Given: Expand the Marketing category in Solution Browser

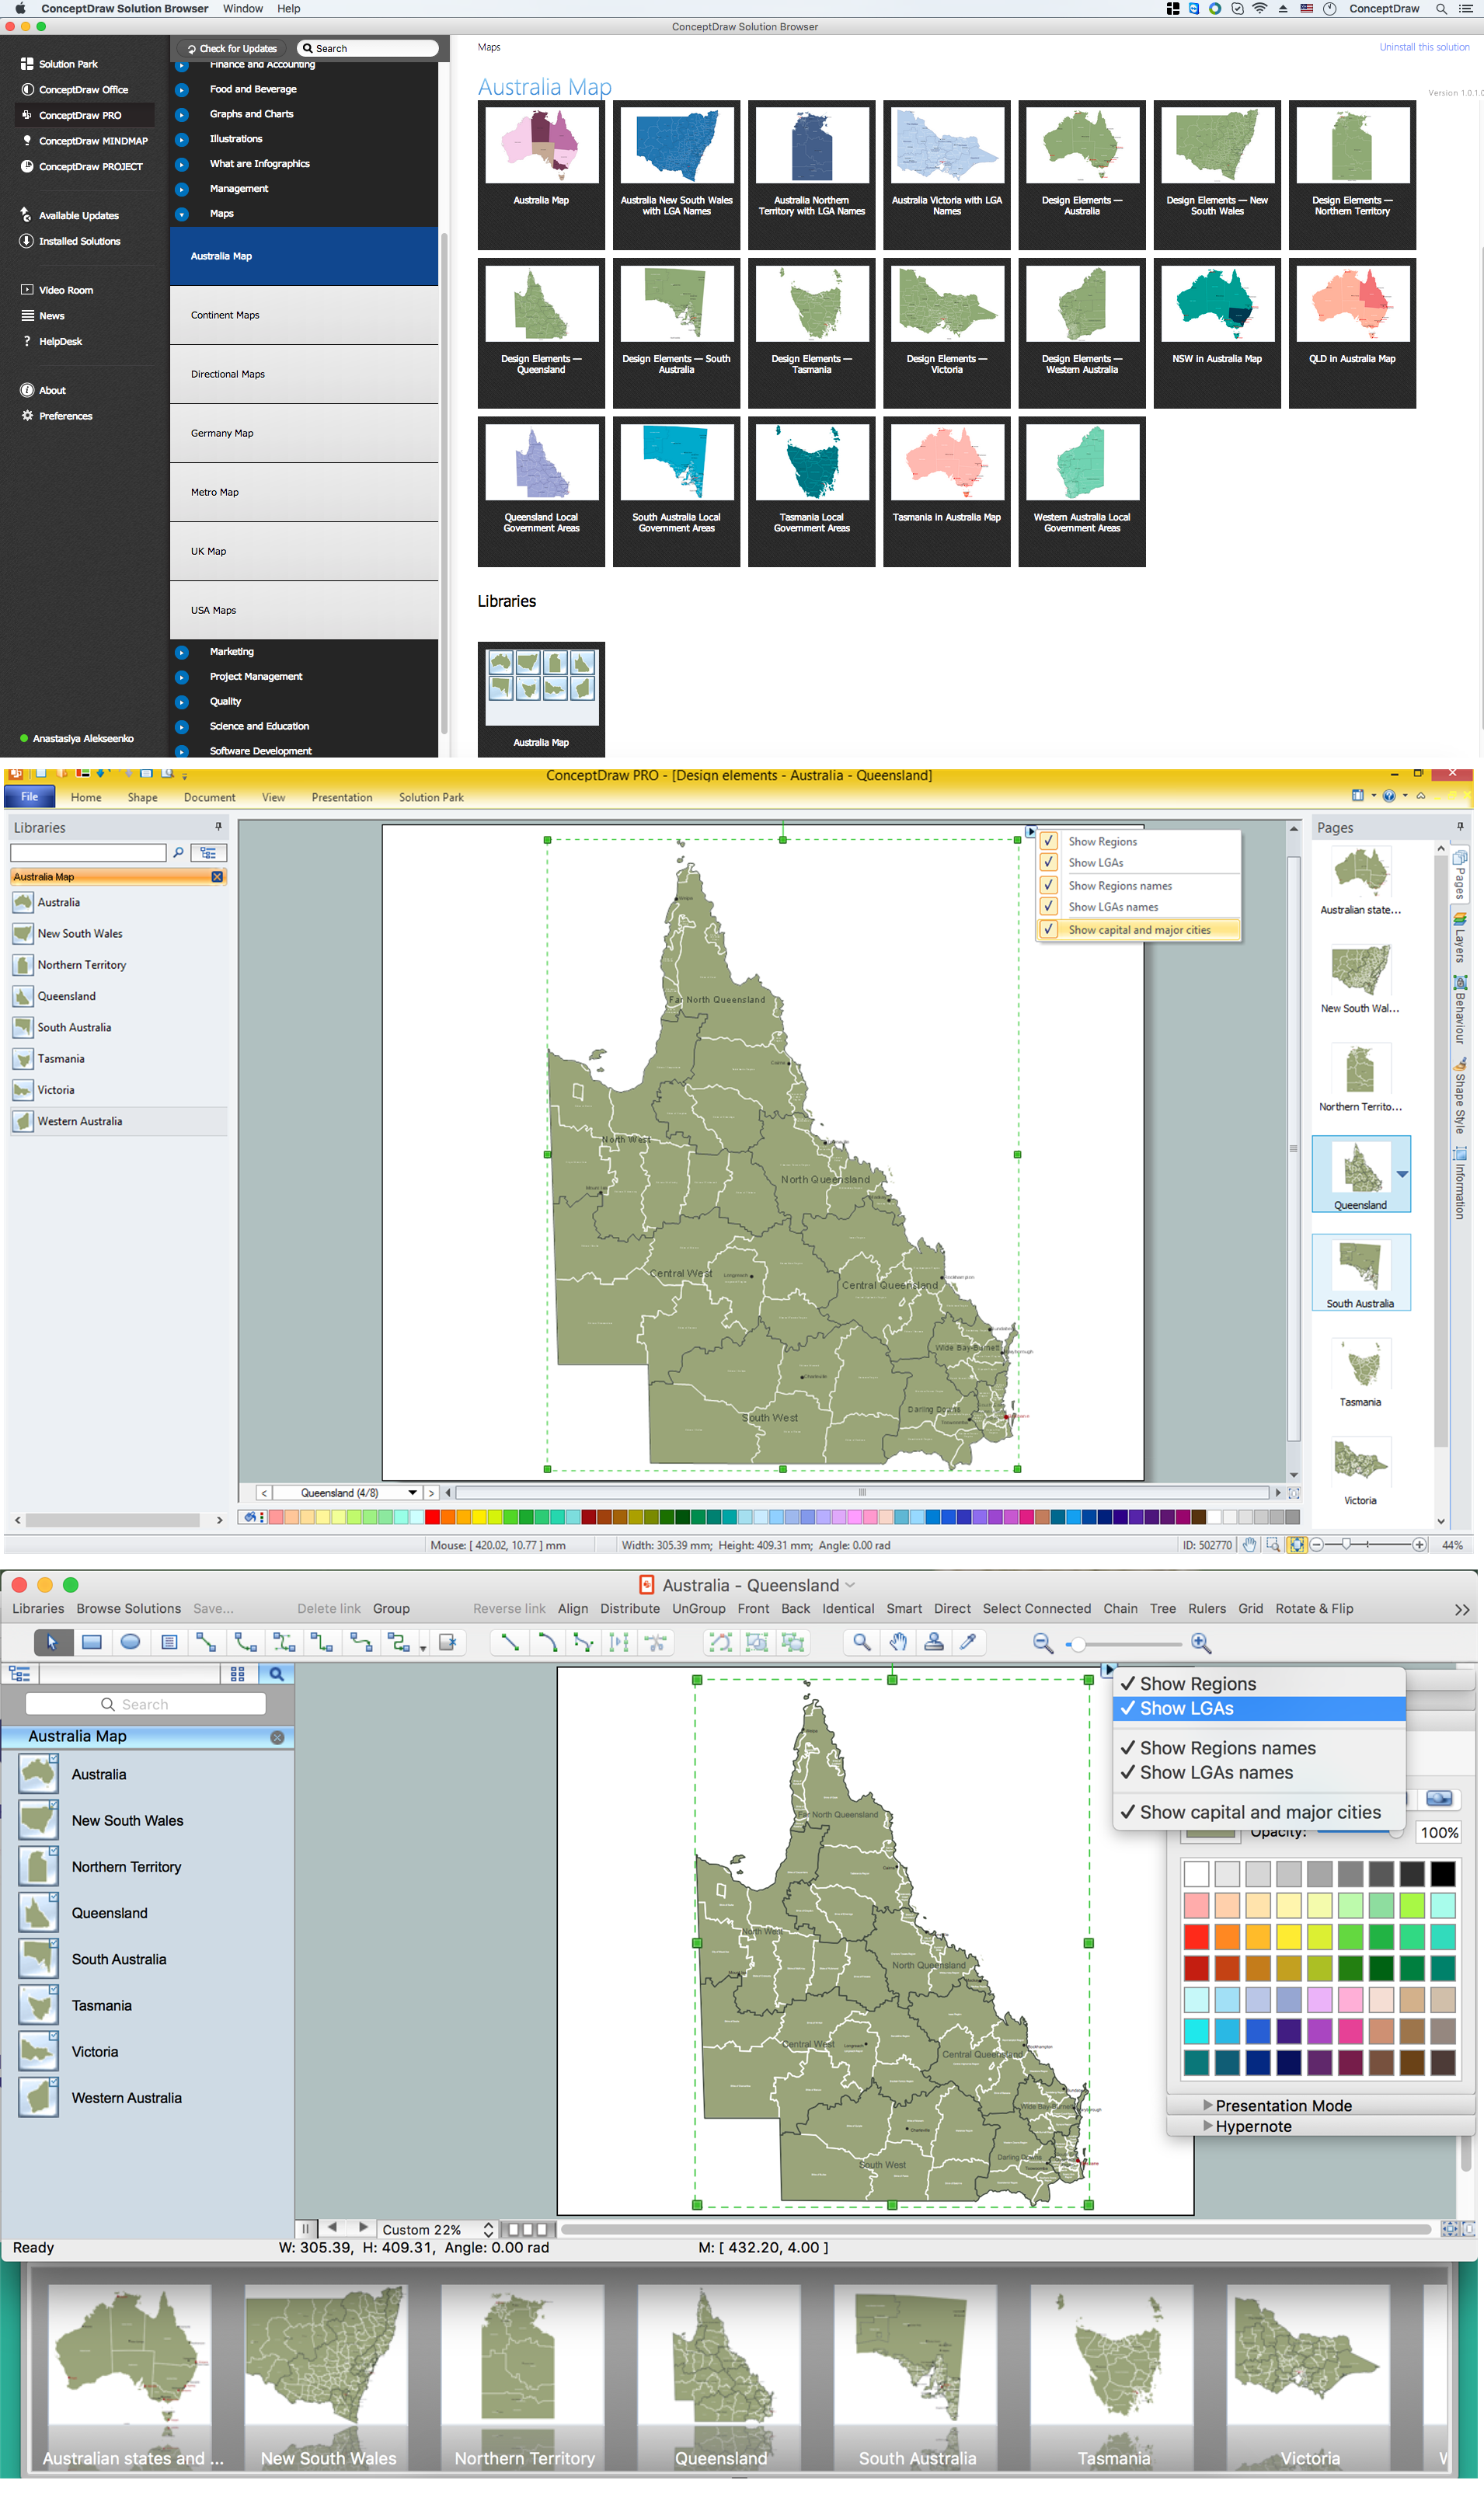Looking at the screenshot, I should click(182, 652).
